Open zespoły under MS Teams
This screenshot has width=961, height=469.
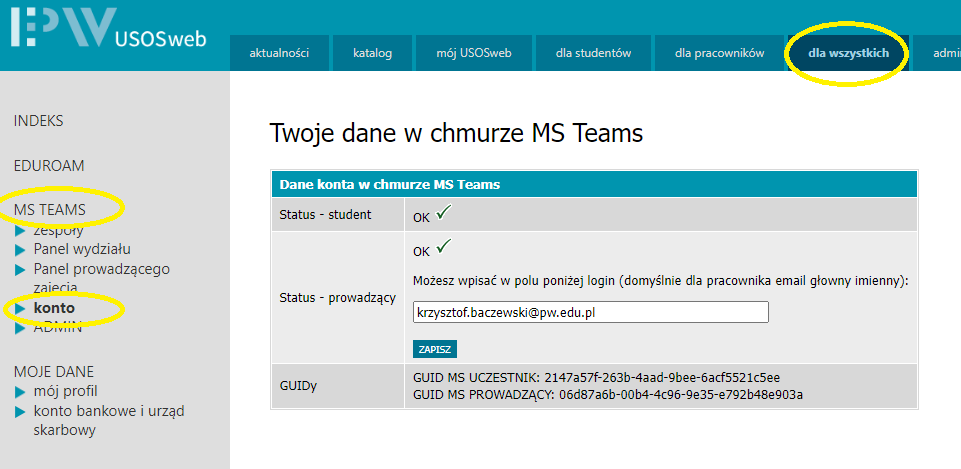point(58,231)
